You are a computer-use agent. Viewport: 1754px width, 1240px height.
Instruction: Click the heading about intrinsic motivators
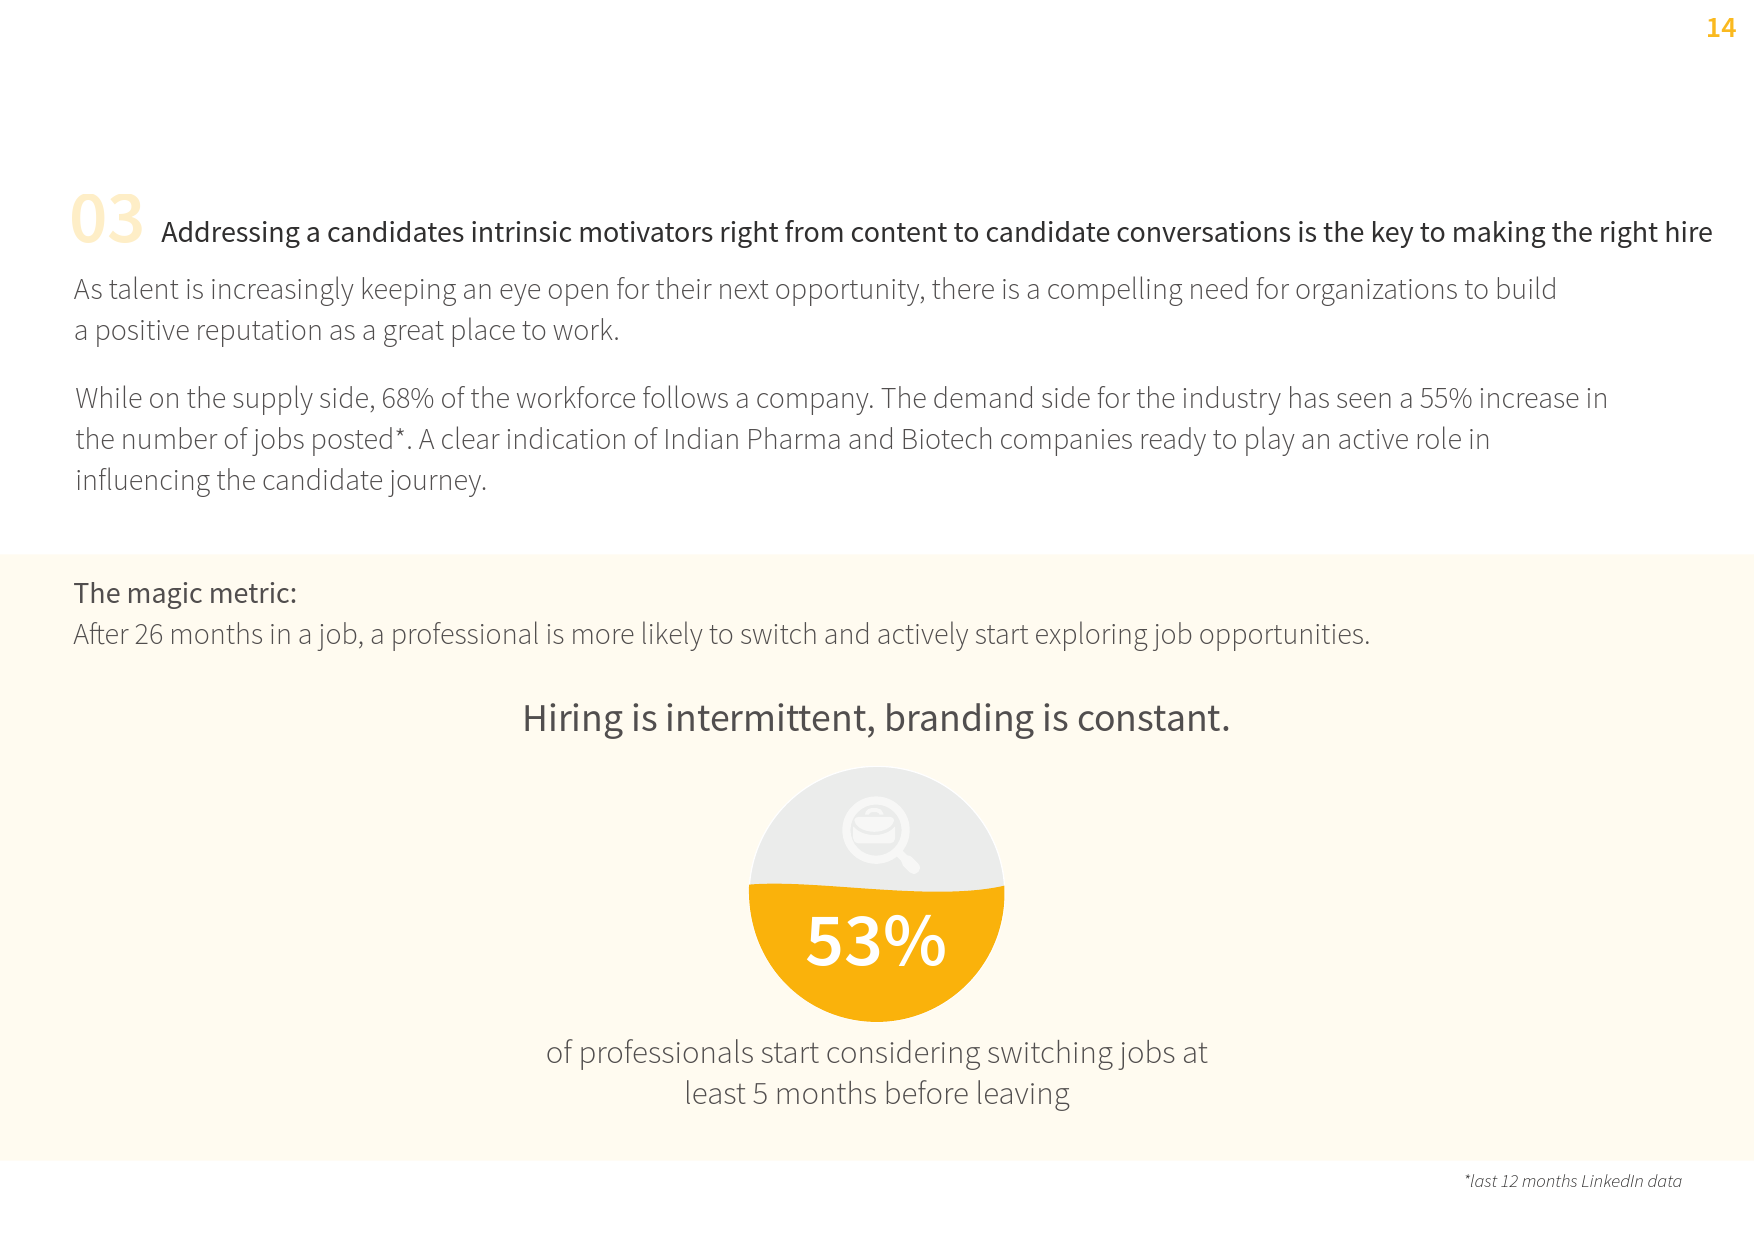[936, 233]
